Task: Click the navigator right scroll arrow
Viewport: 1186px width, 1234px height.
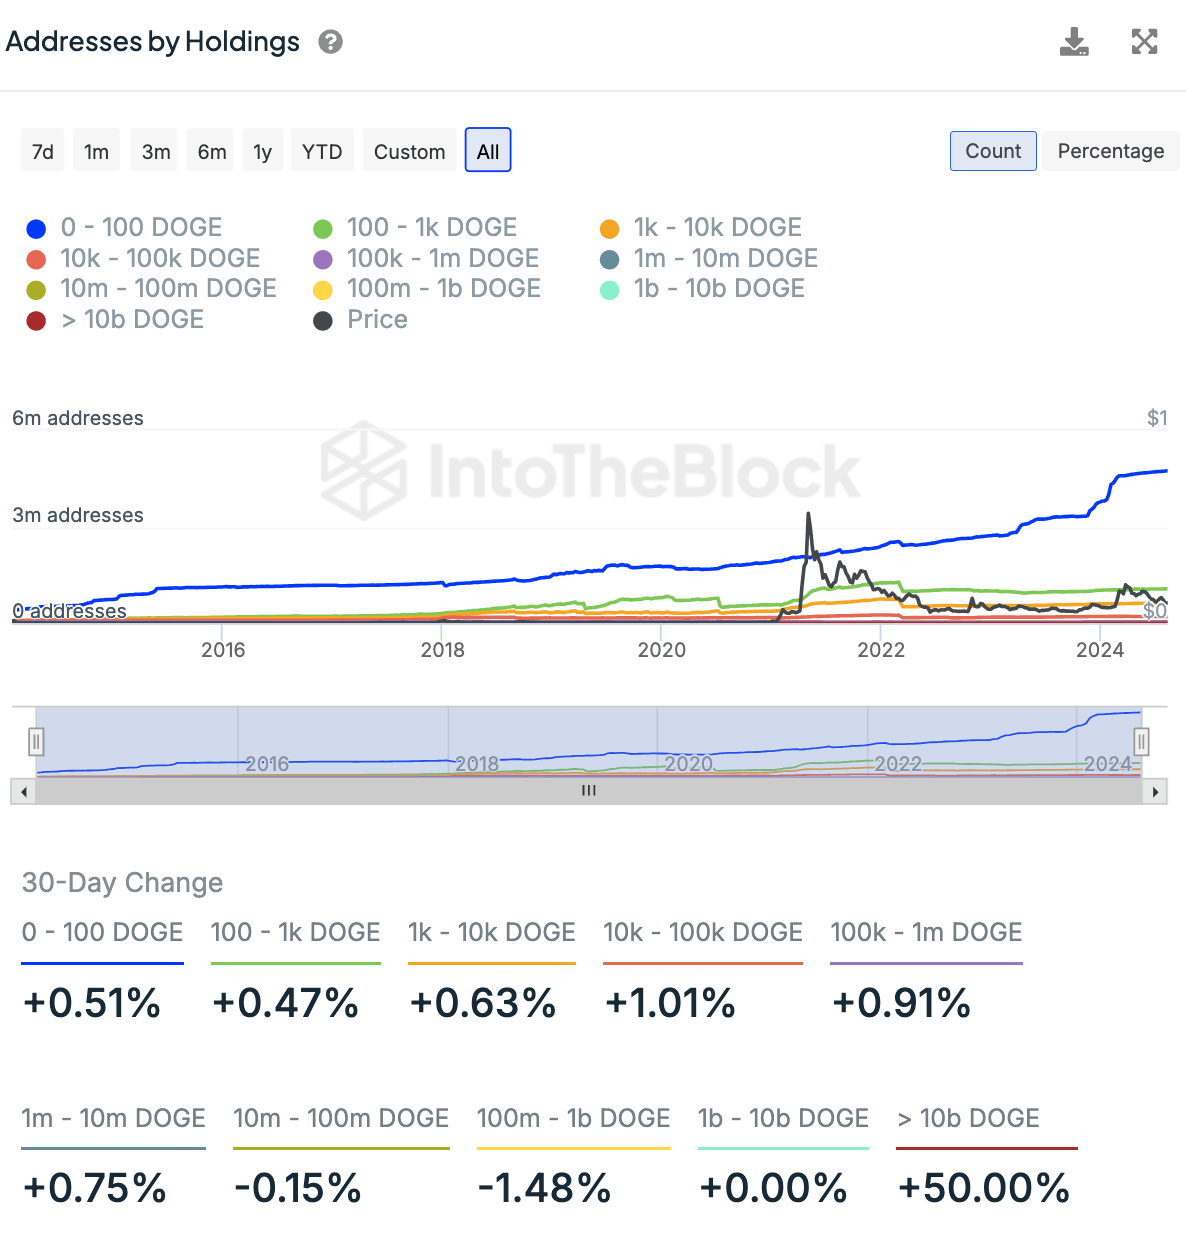Action: (1155, 792)
